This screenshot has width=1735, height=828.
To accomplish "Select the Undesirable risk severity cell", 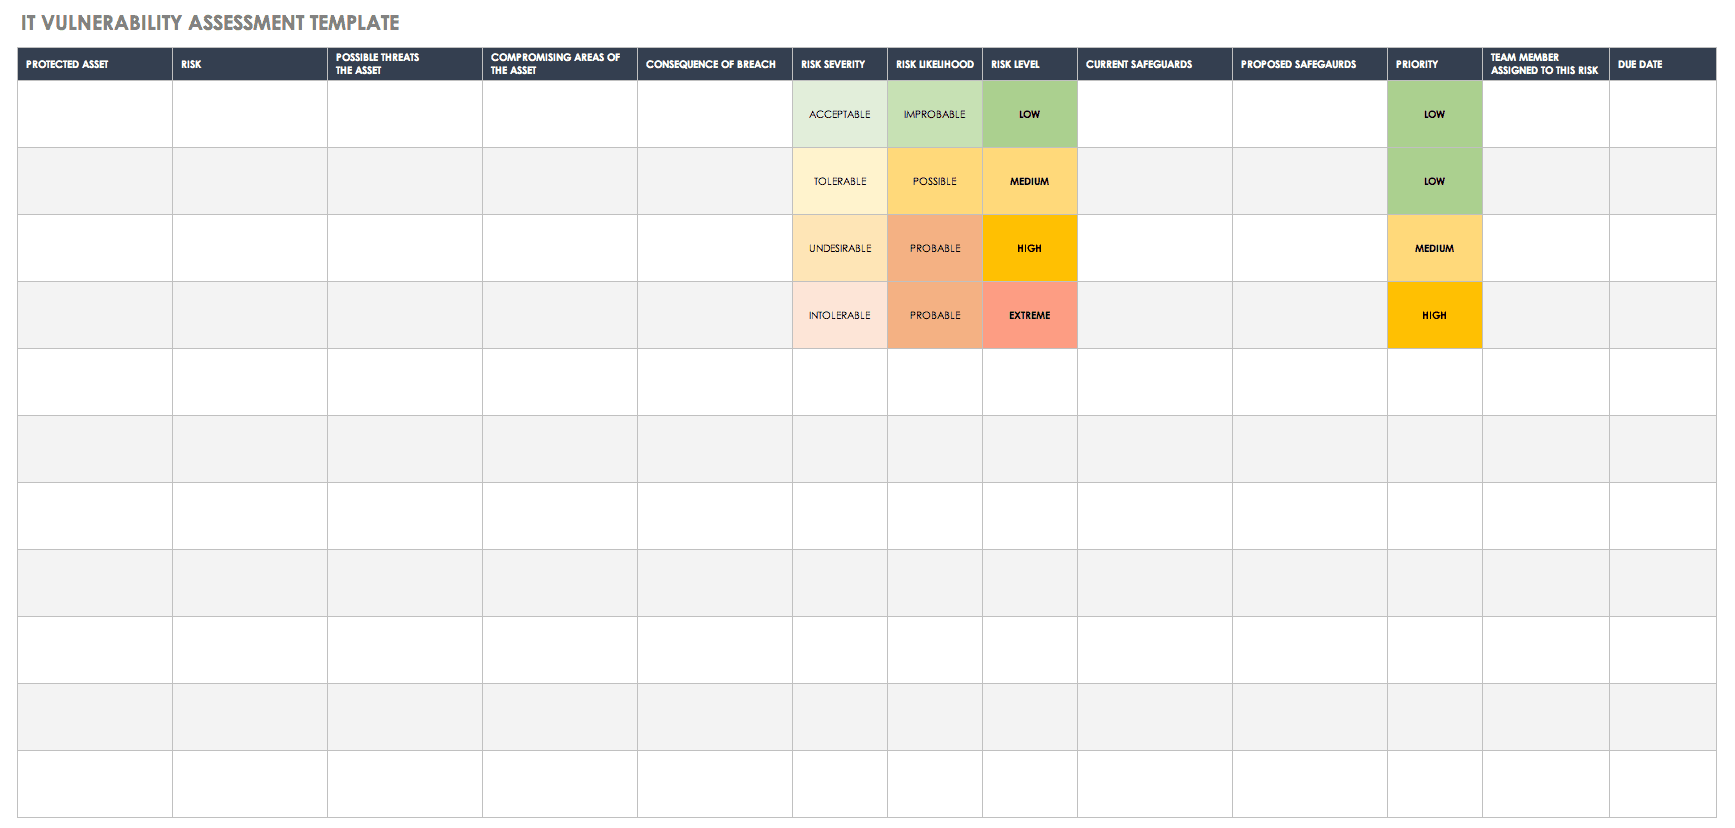I will [839, 249].
